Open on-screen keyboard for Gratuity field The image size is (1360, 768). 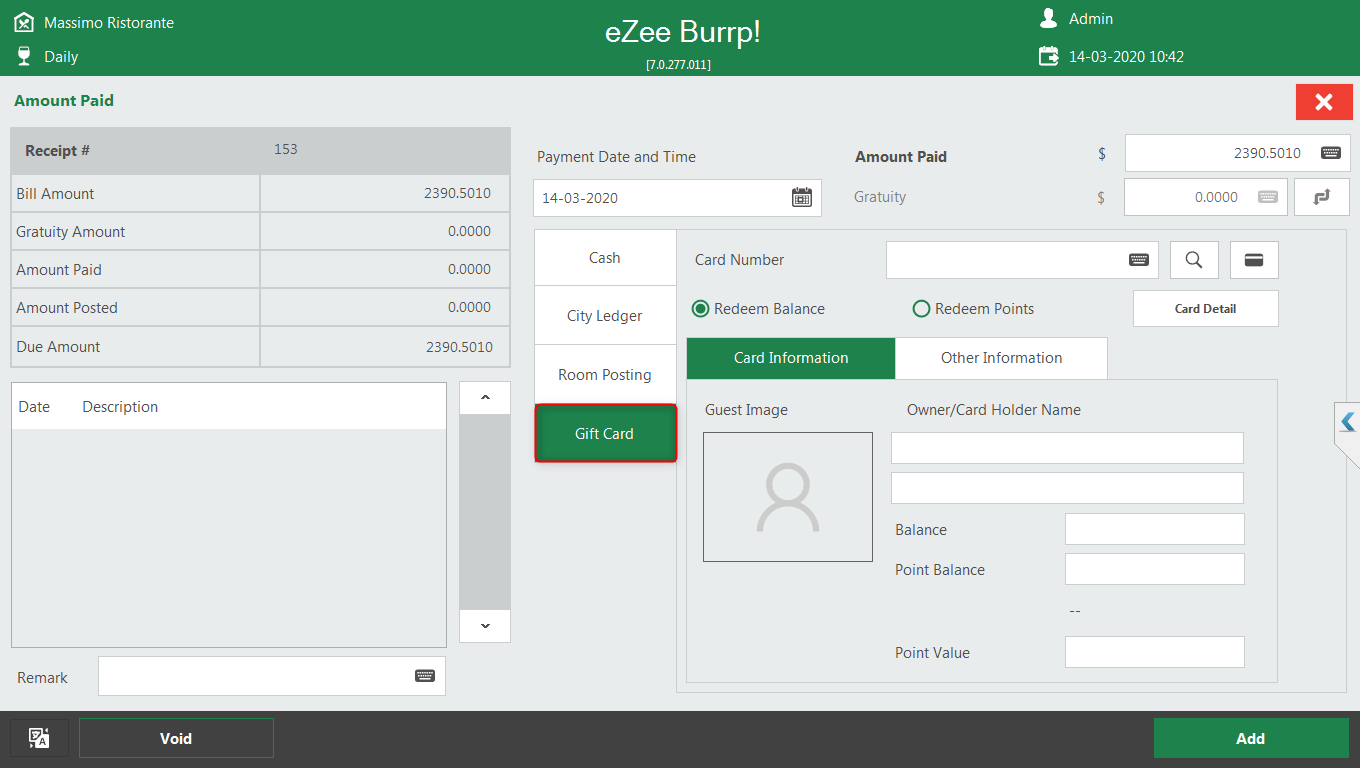pyautogui.click(x=1268, y=197)
